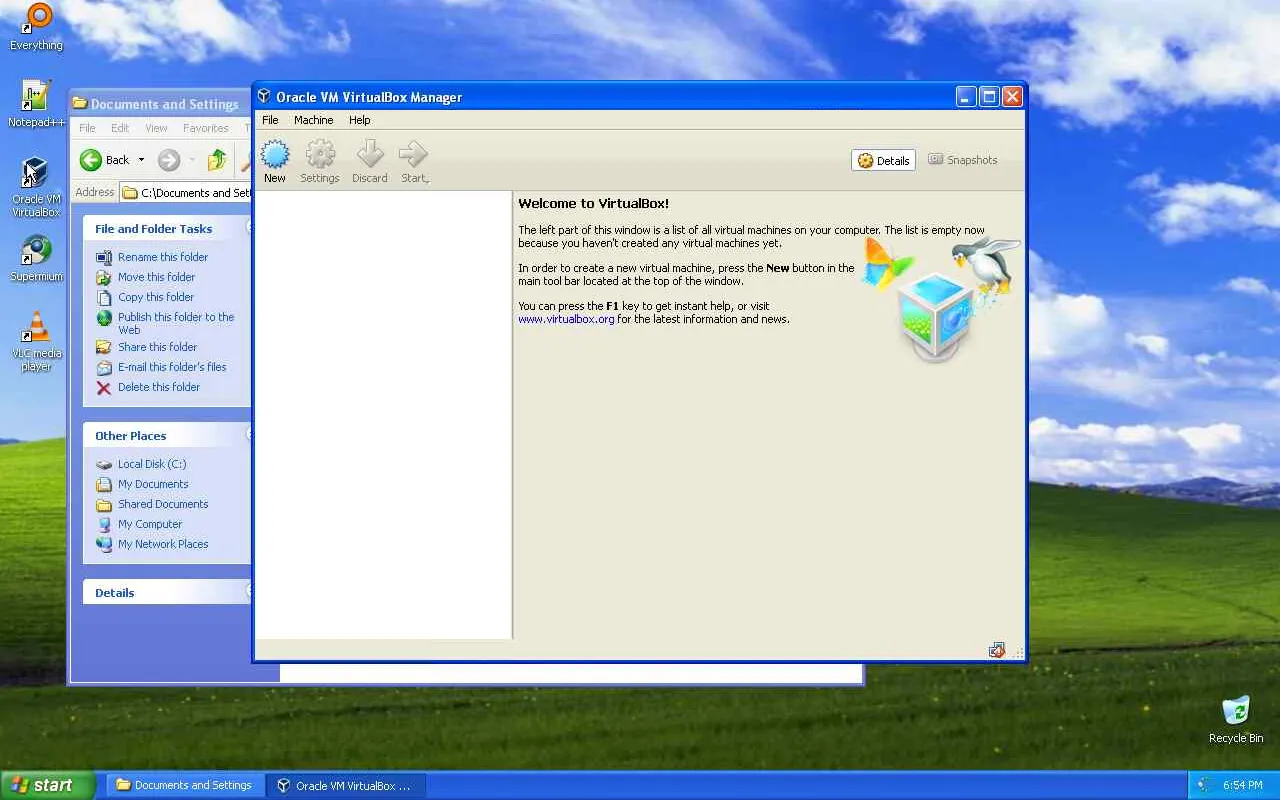Click the taskbar clock showing 6:54 PM
The height and width of the screenshot is (800, 1280).
pyautogui.click(x=1242, y=785)
